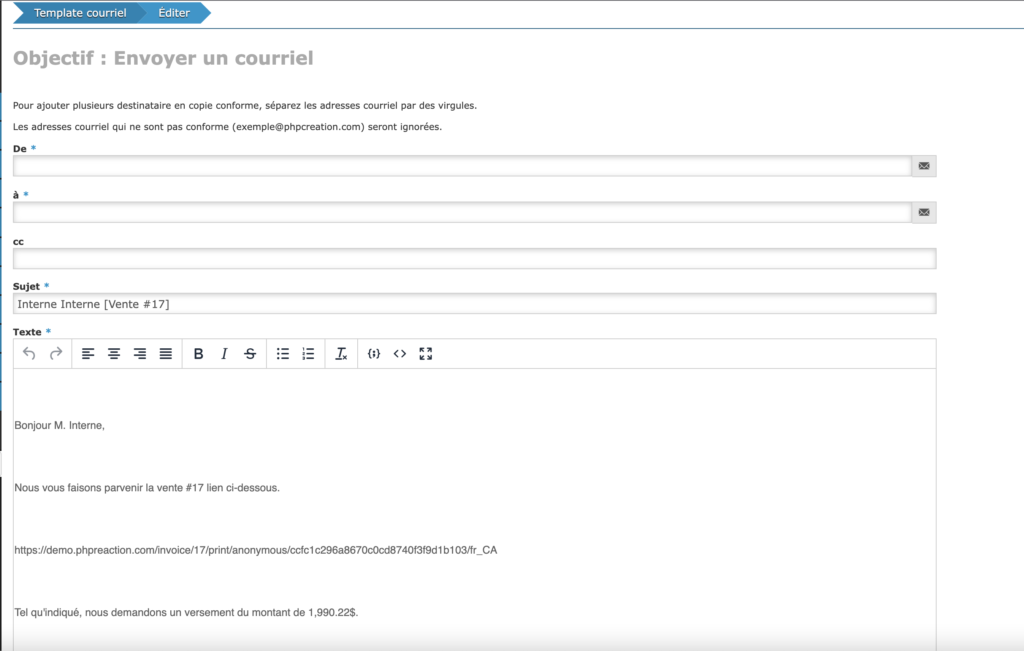This screenshot has width=1024, height=651.
Task: Justify text in the editor
Action: click(166, 354)
